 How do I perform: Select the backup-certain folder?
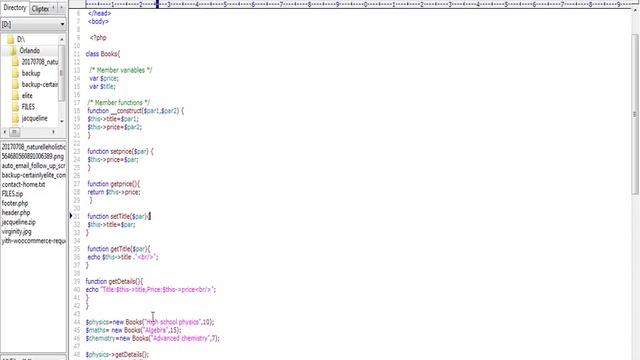click(40, 84)
